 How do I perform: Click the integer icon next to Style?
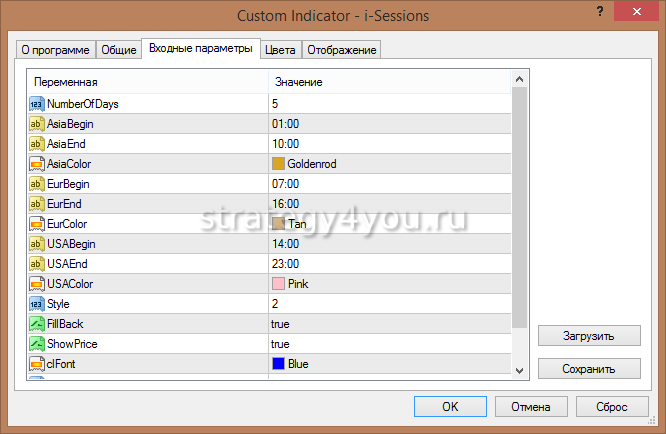[37, 304]
